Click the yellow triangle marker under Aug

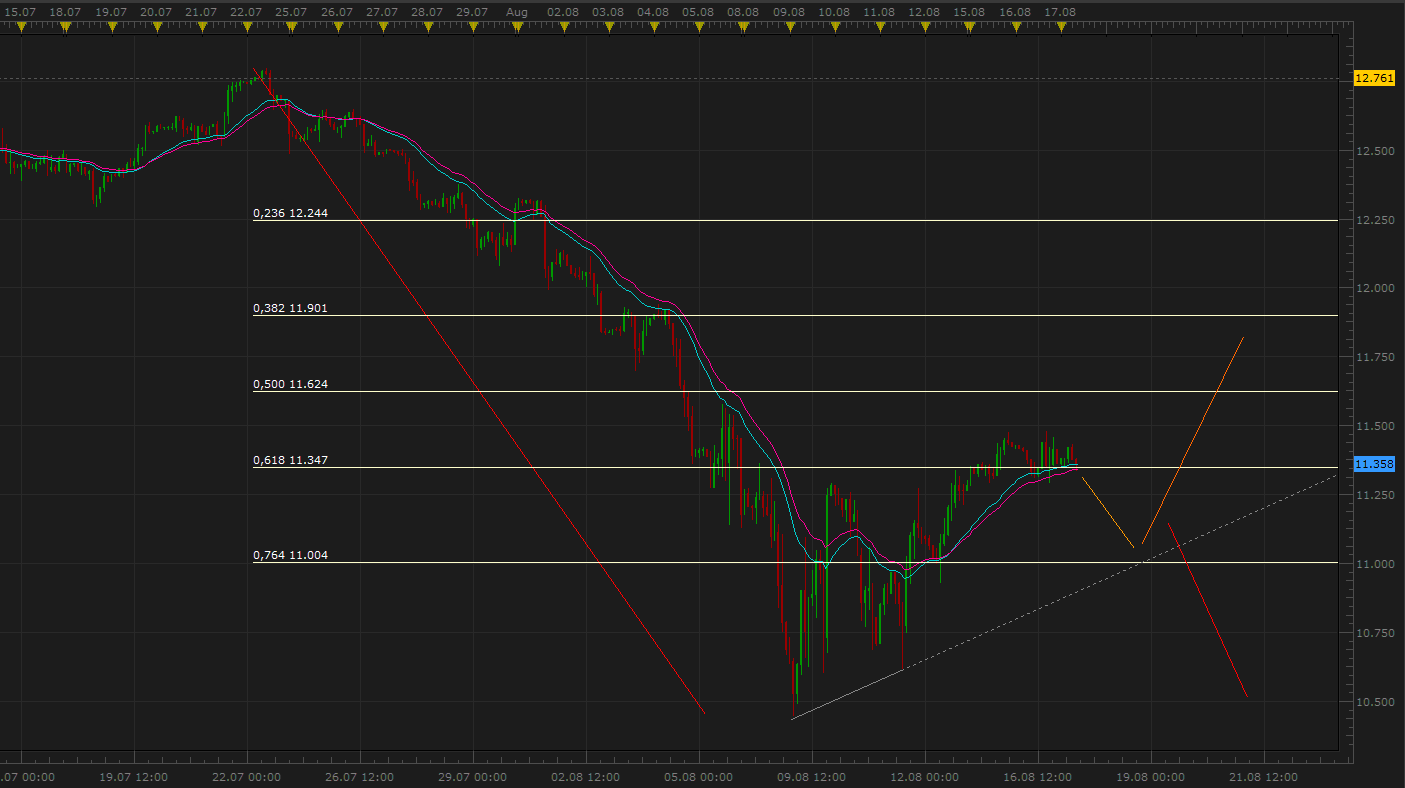pyautogui.click(x=517, y=28)
